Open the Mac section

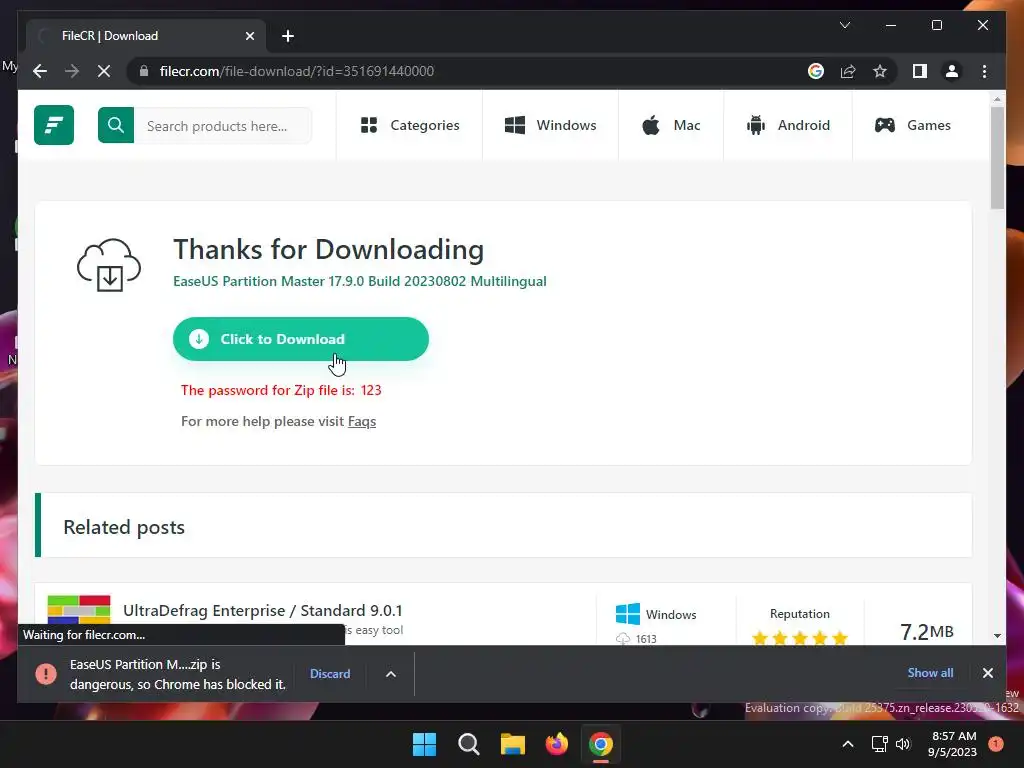(x=671, y=125)
